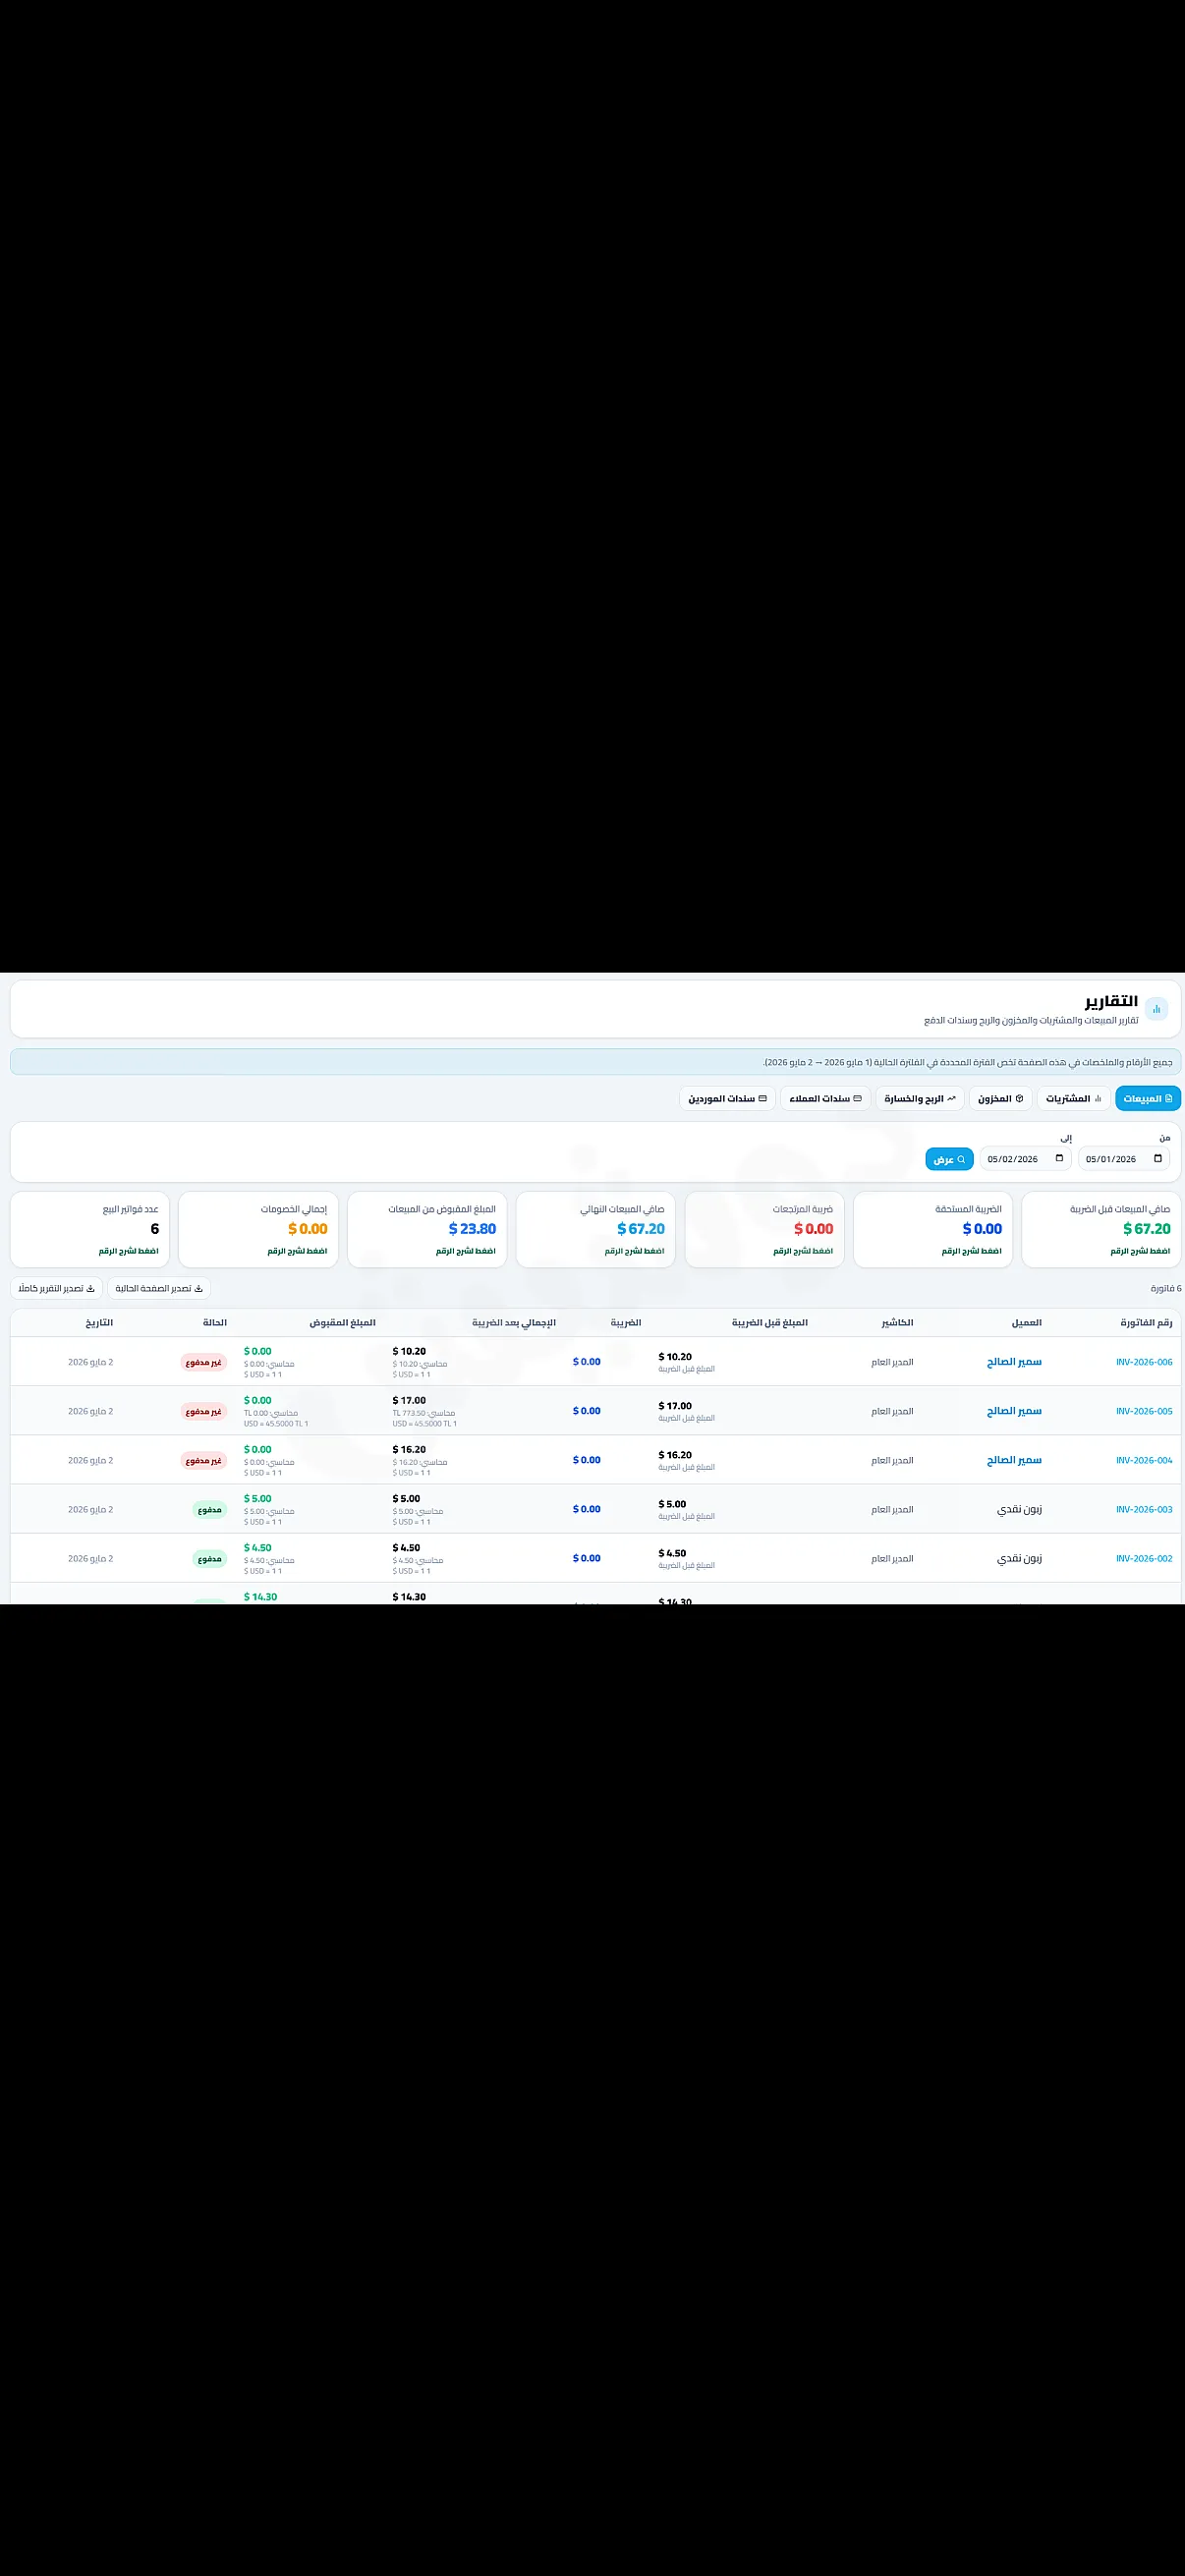Open invoice INV-2026-003 link
Image resolution: width=1185 pixels, height=2576 pixels.
tap(1144, 1509)
